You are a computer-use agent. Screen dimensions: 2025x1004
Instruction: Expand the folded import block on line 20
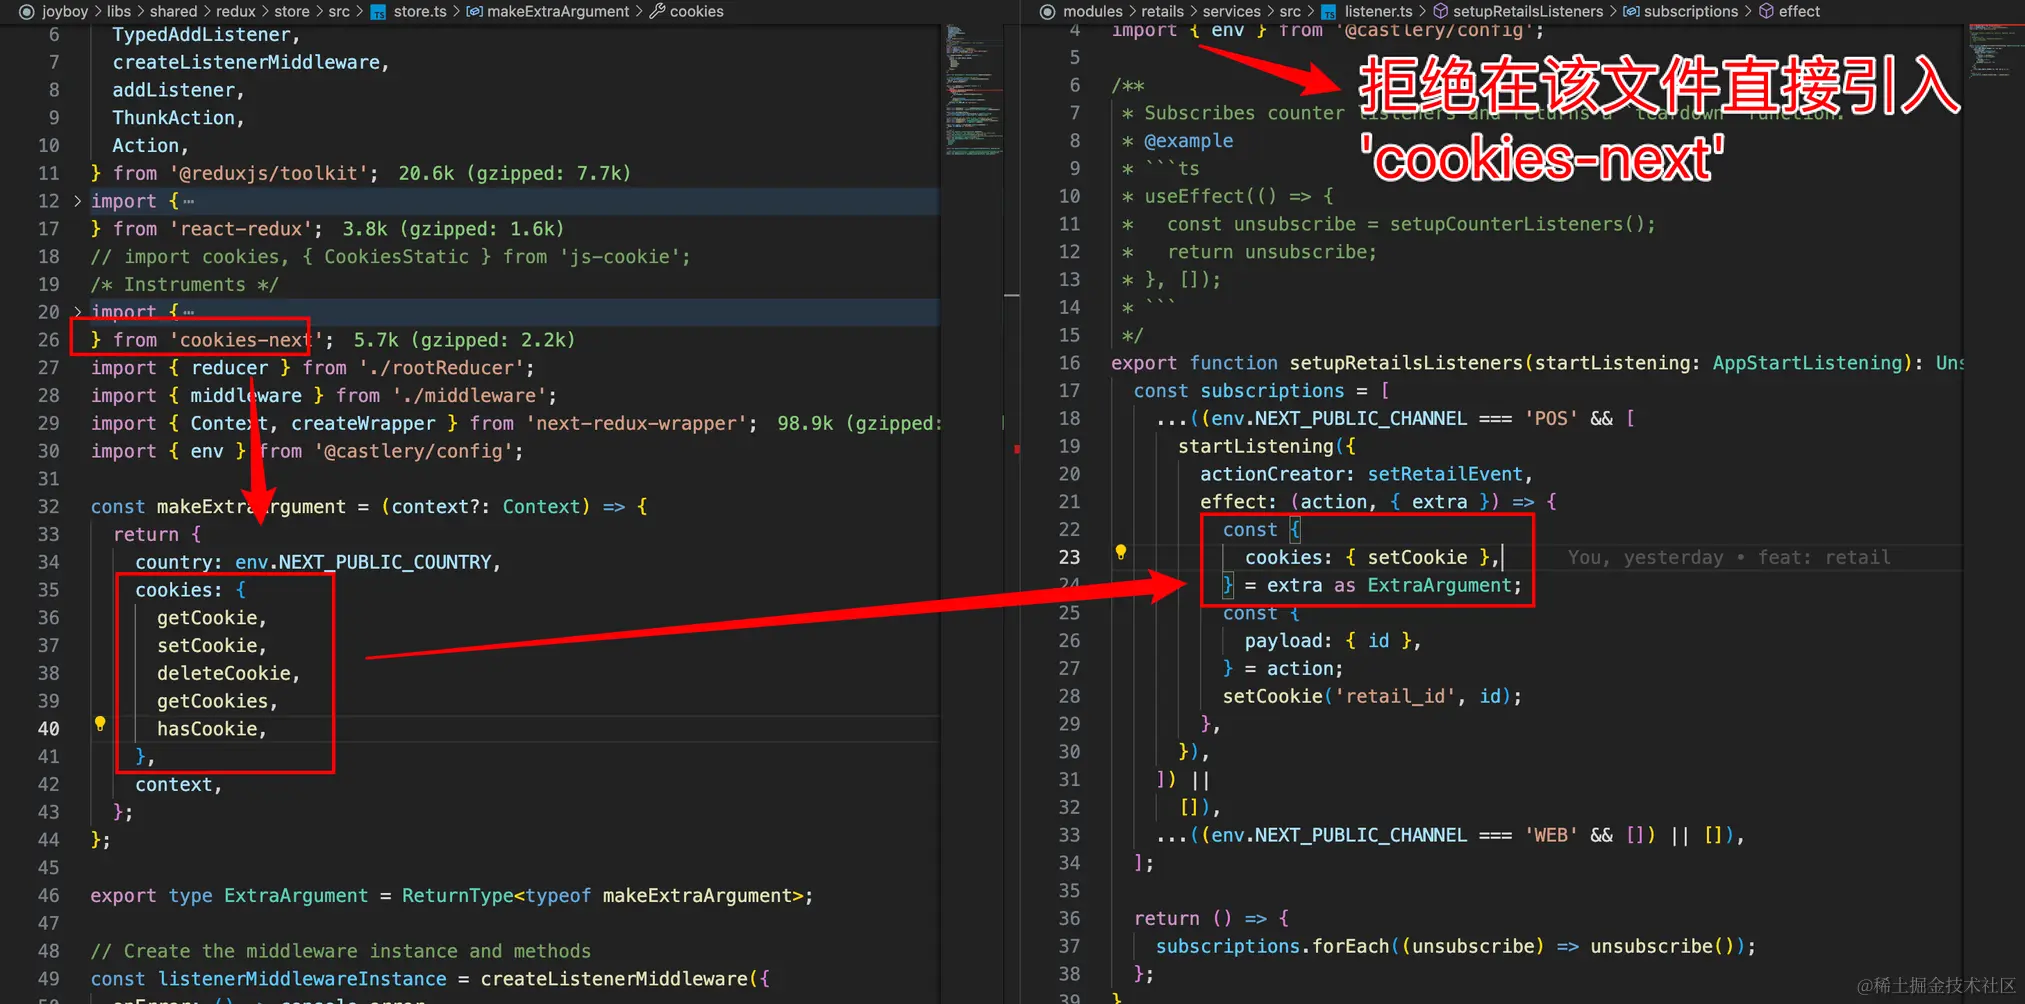point(77,312)
